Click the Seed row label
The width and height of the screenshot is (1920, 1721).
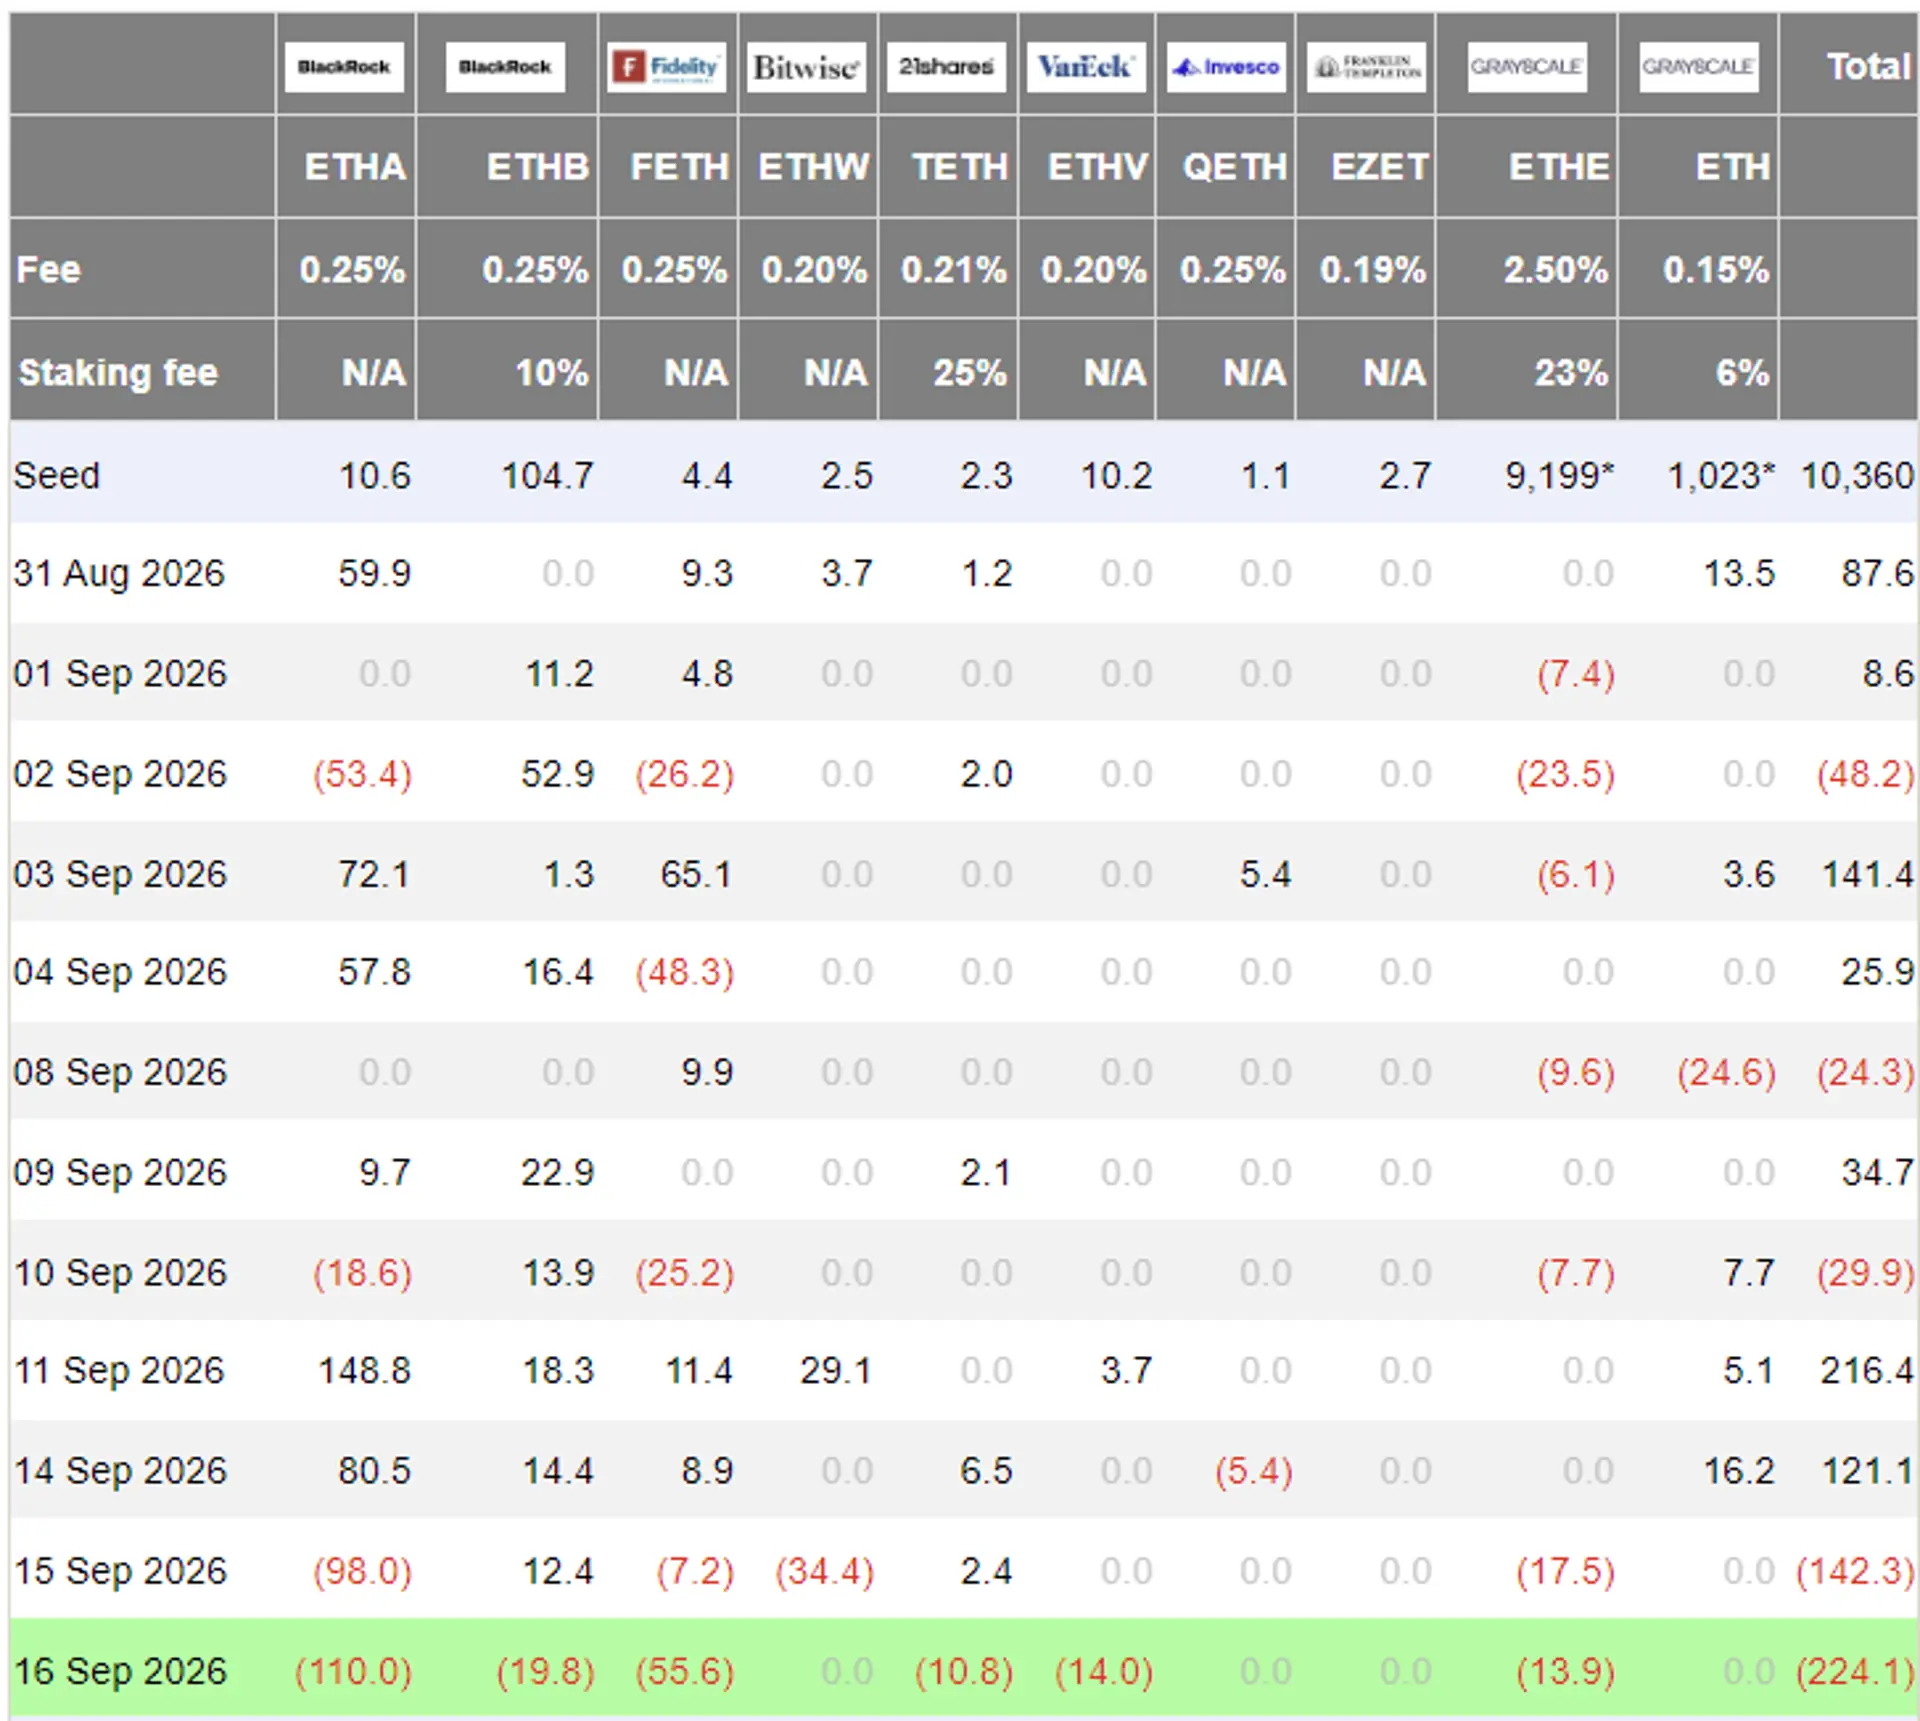[x=56, y=475]
